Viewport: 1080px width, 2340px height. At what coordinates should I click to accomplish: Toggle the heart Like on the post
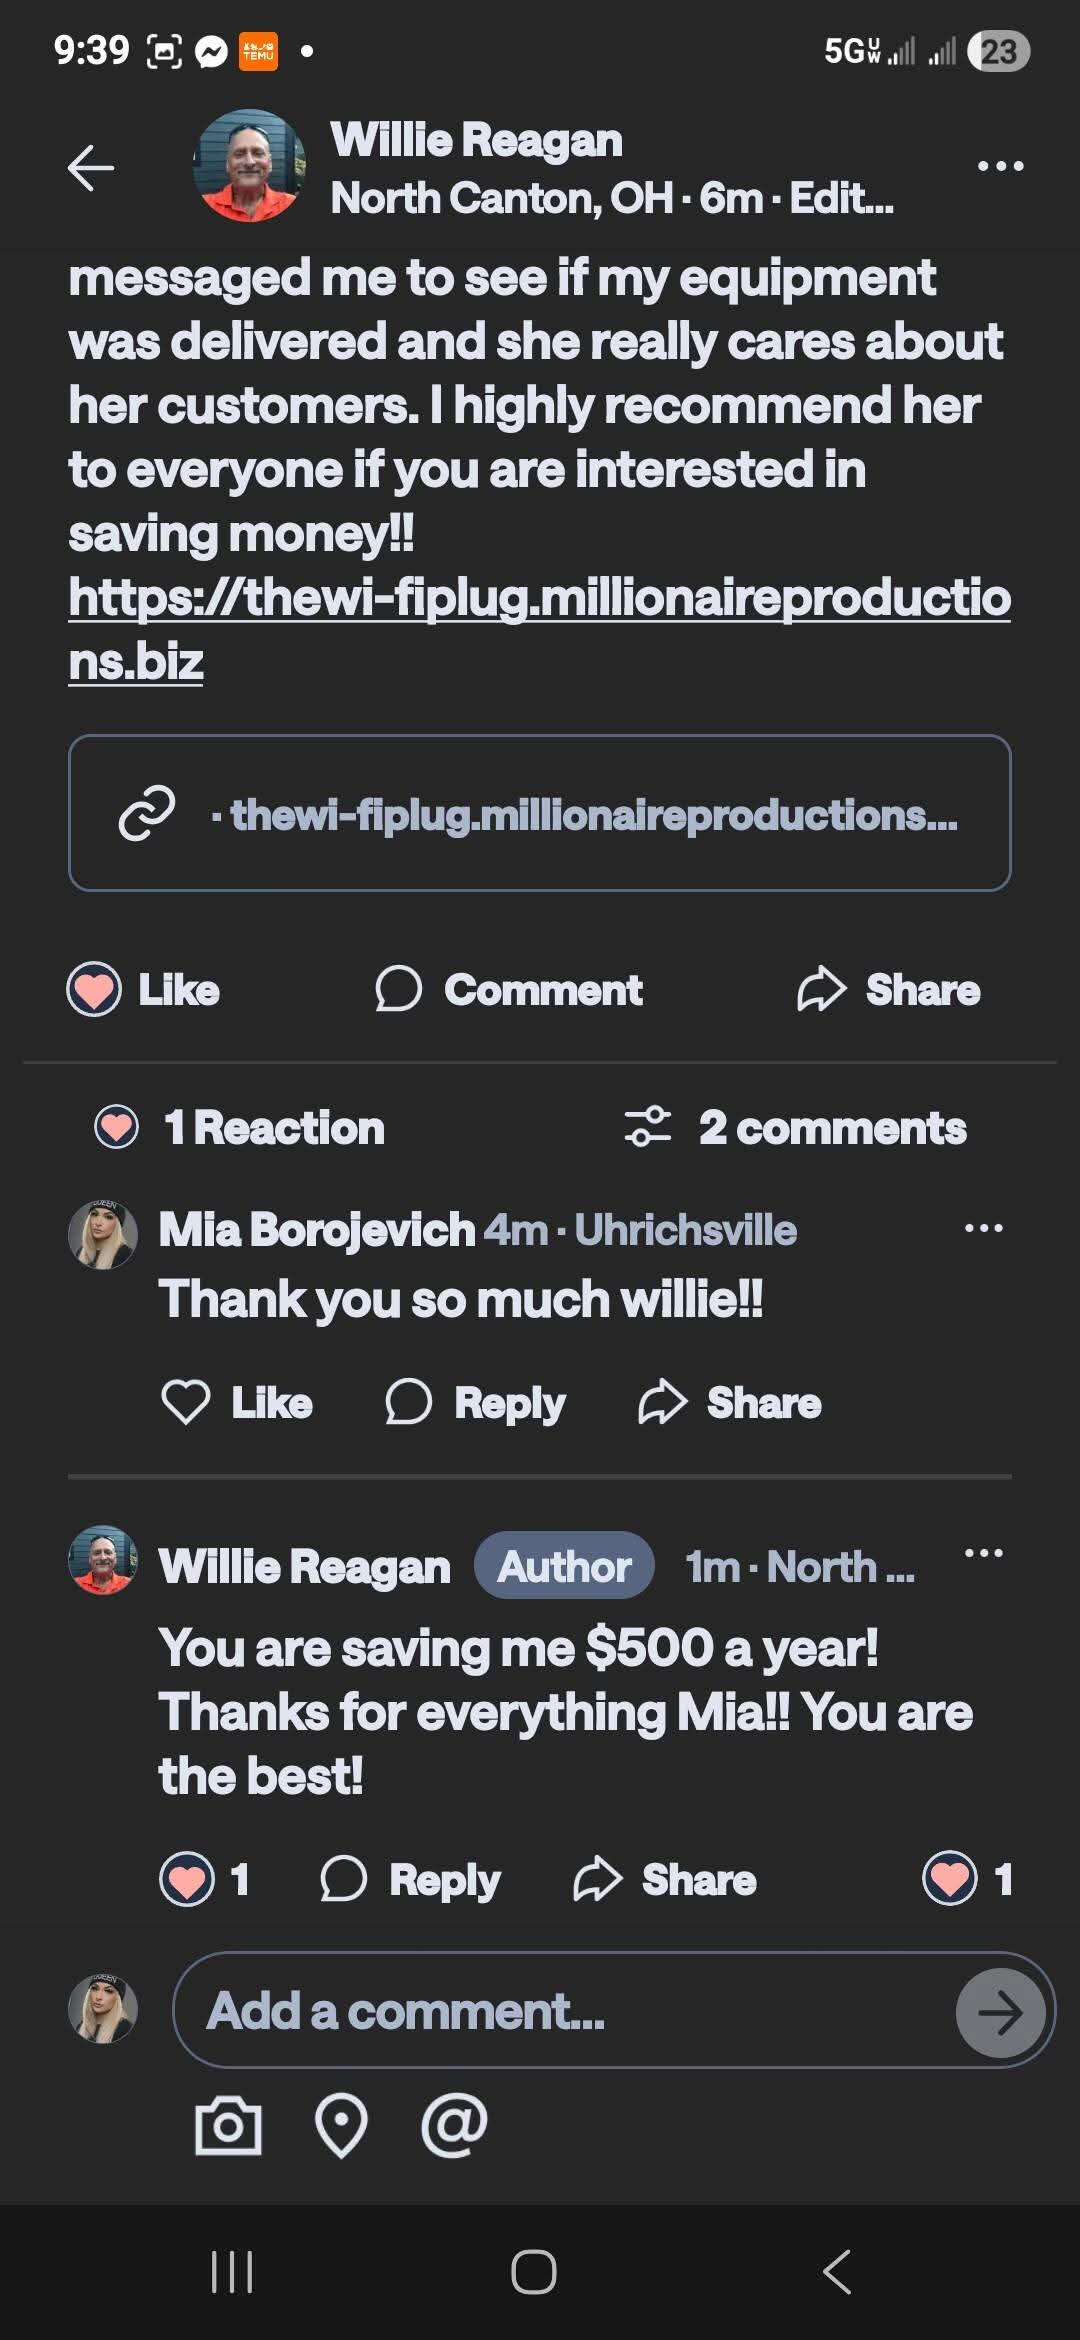(144, 990)
